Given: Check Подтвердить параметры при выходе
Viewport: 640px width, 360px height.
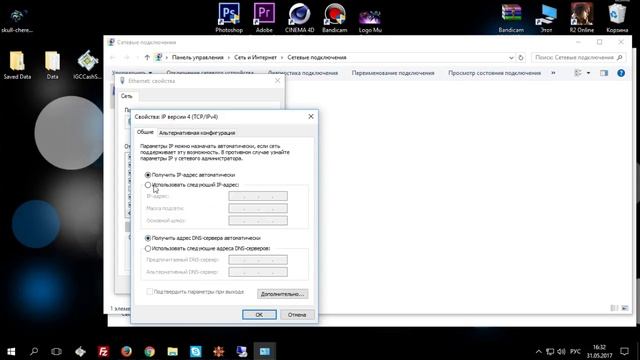Looking at the screenshot, I should click(x=195, y=292).
